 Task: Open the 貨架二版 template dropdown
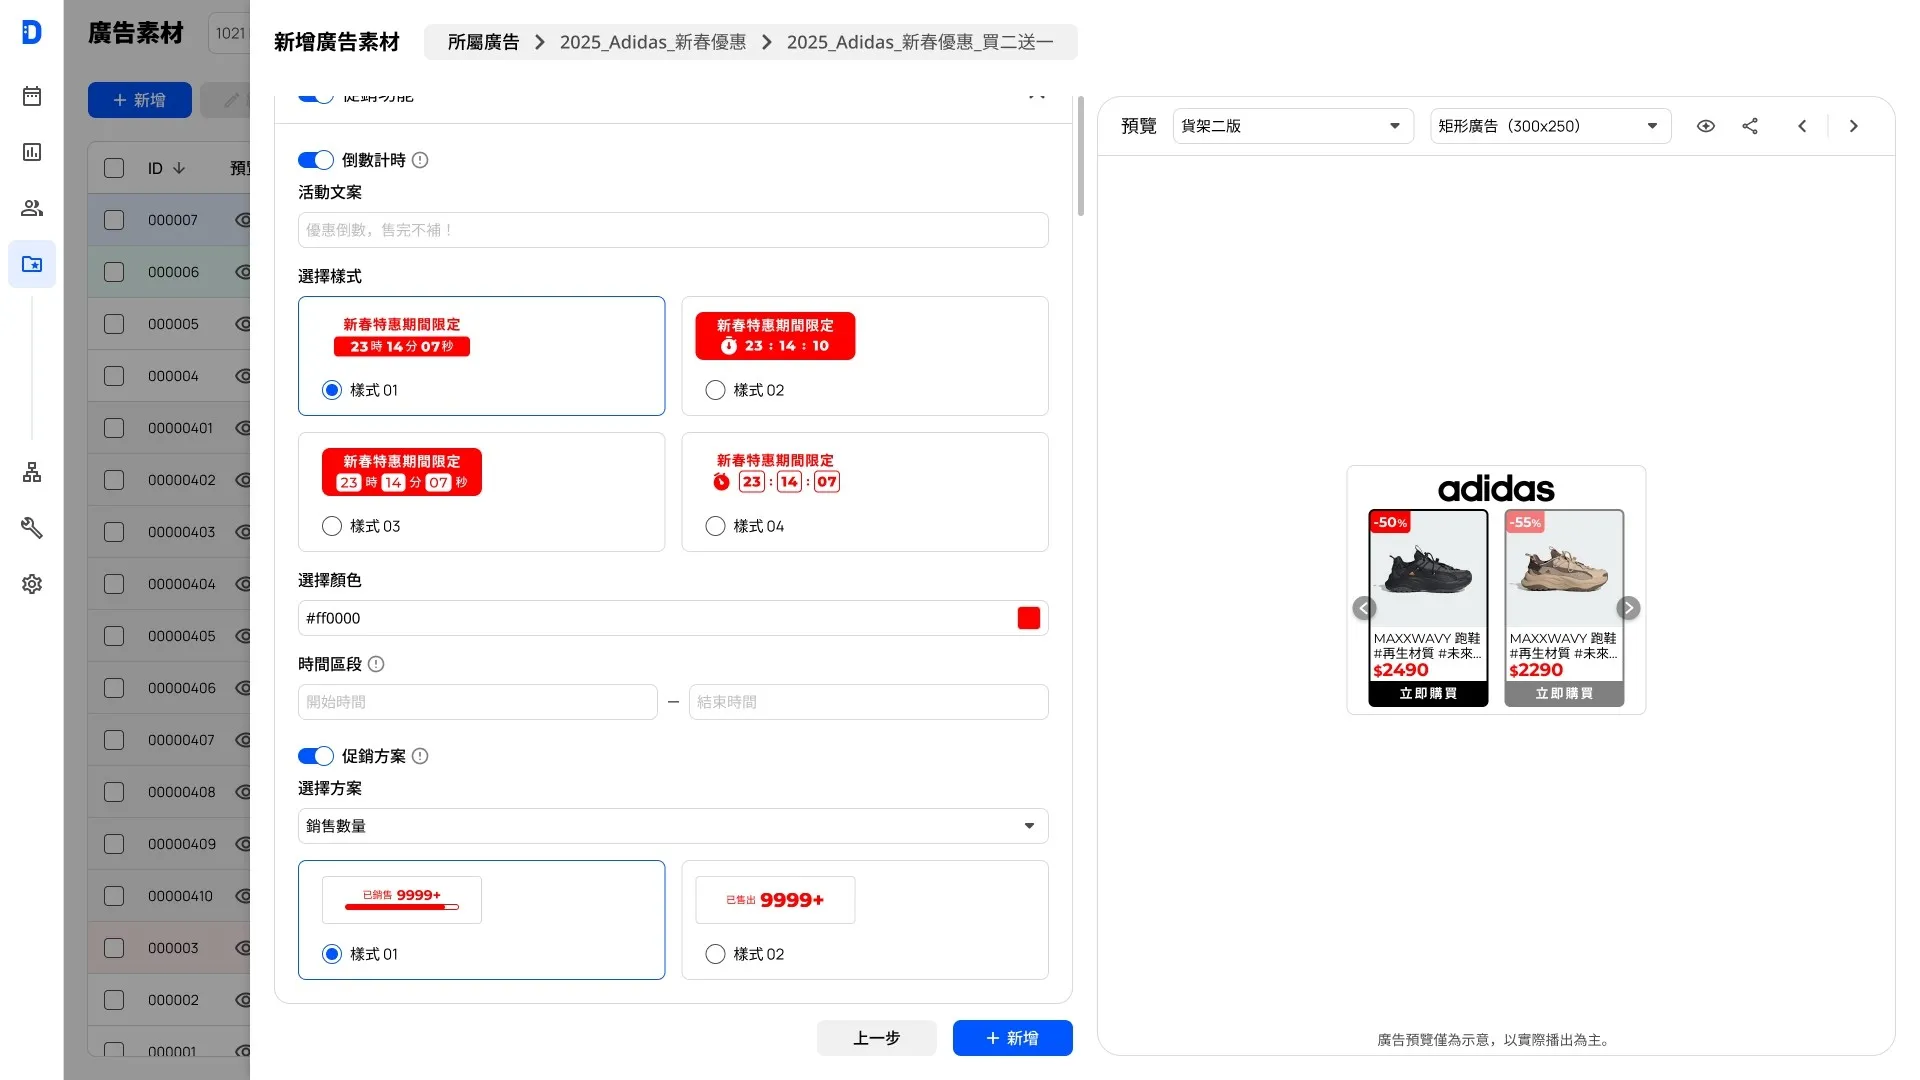[x=1293, y=126]
